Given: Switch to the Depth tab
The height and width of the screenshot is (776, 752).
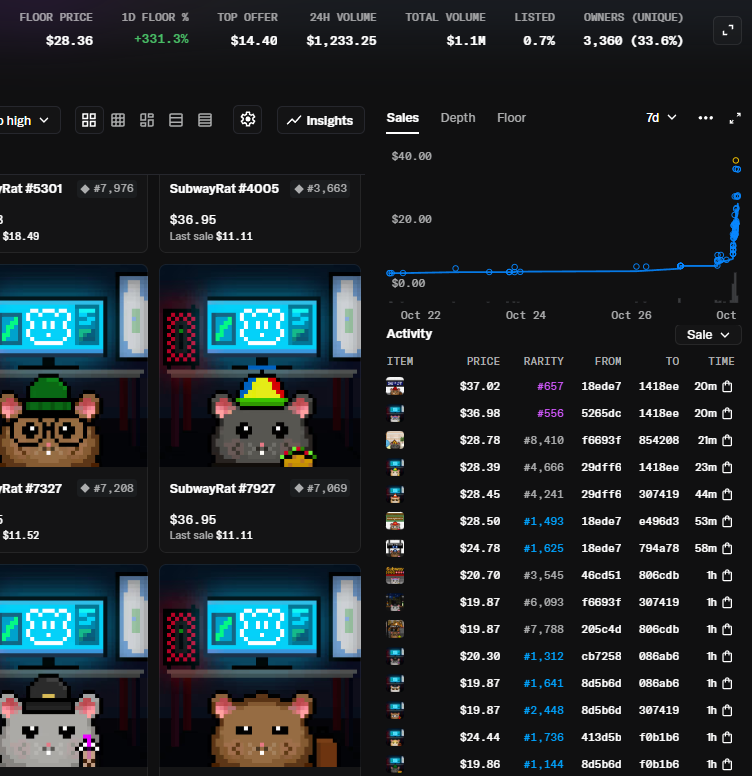Looking at the screenshot, I should click(458, 118).
